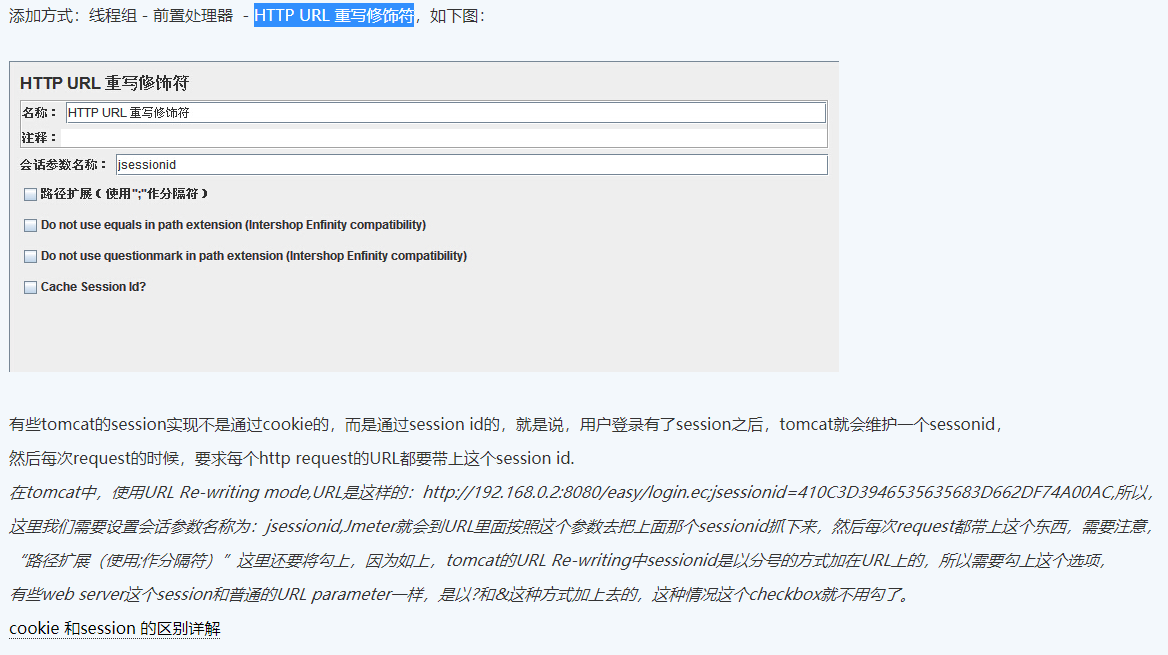Screen dimensions: 1168x655
Task: Enable the 路径扩展 checkbox
Action: click(x=30, y=193)
